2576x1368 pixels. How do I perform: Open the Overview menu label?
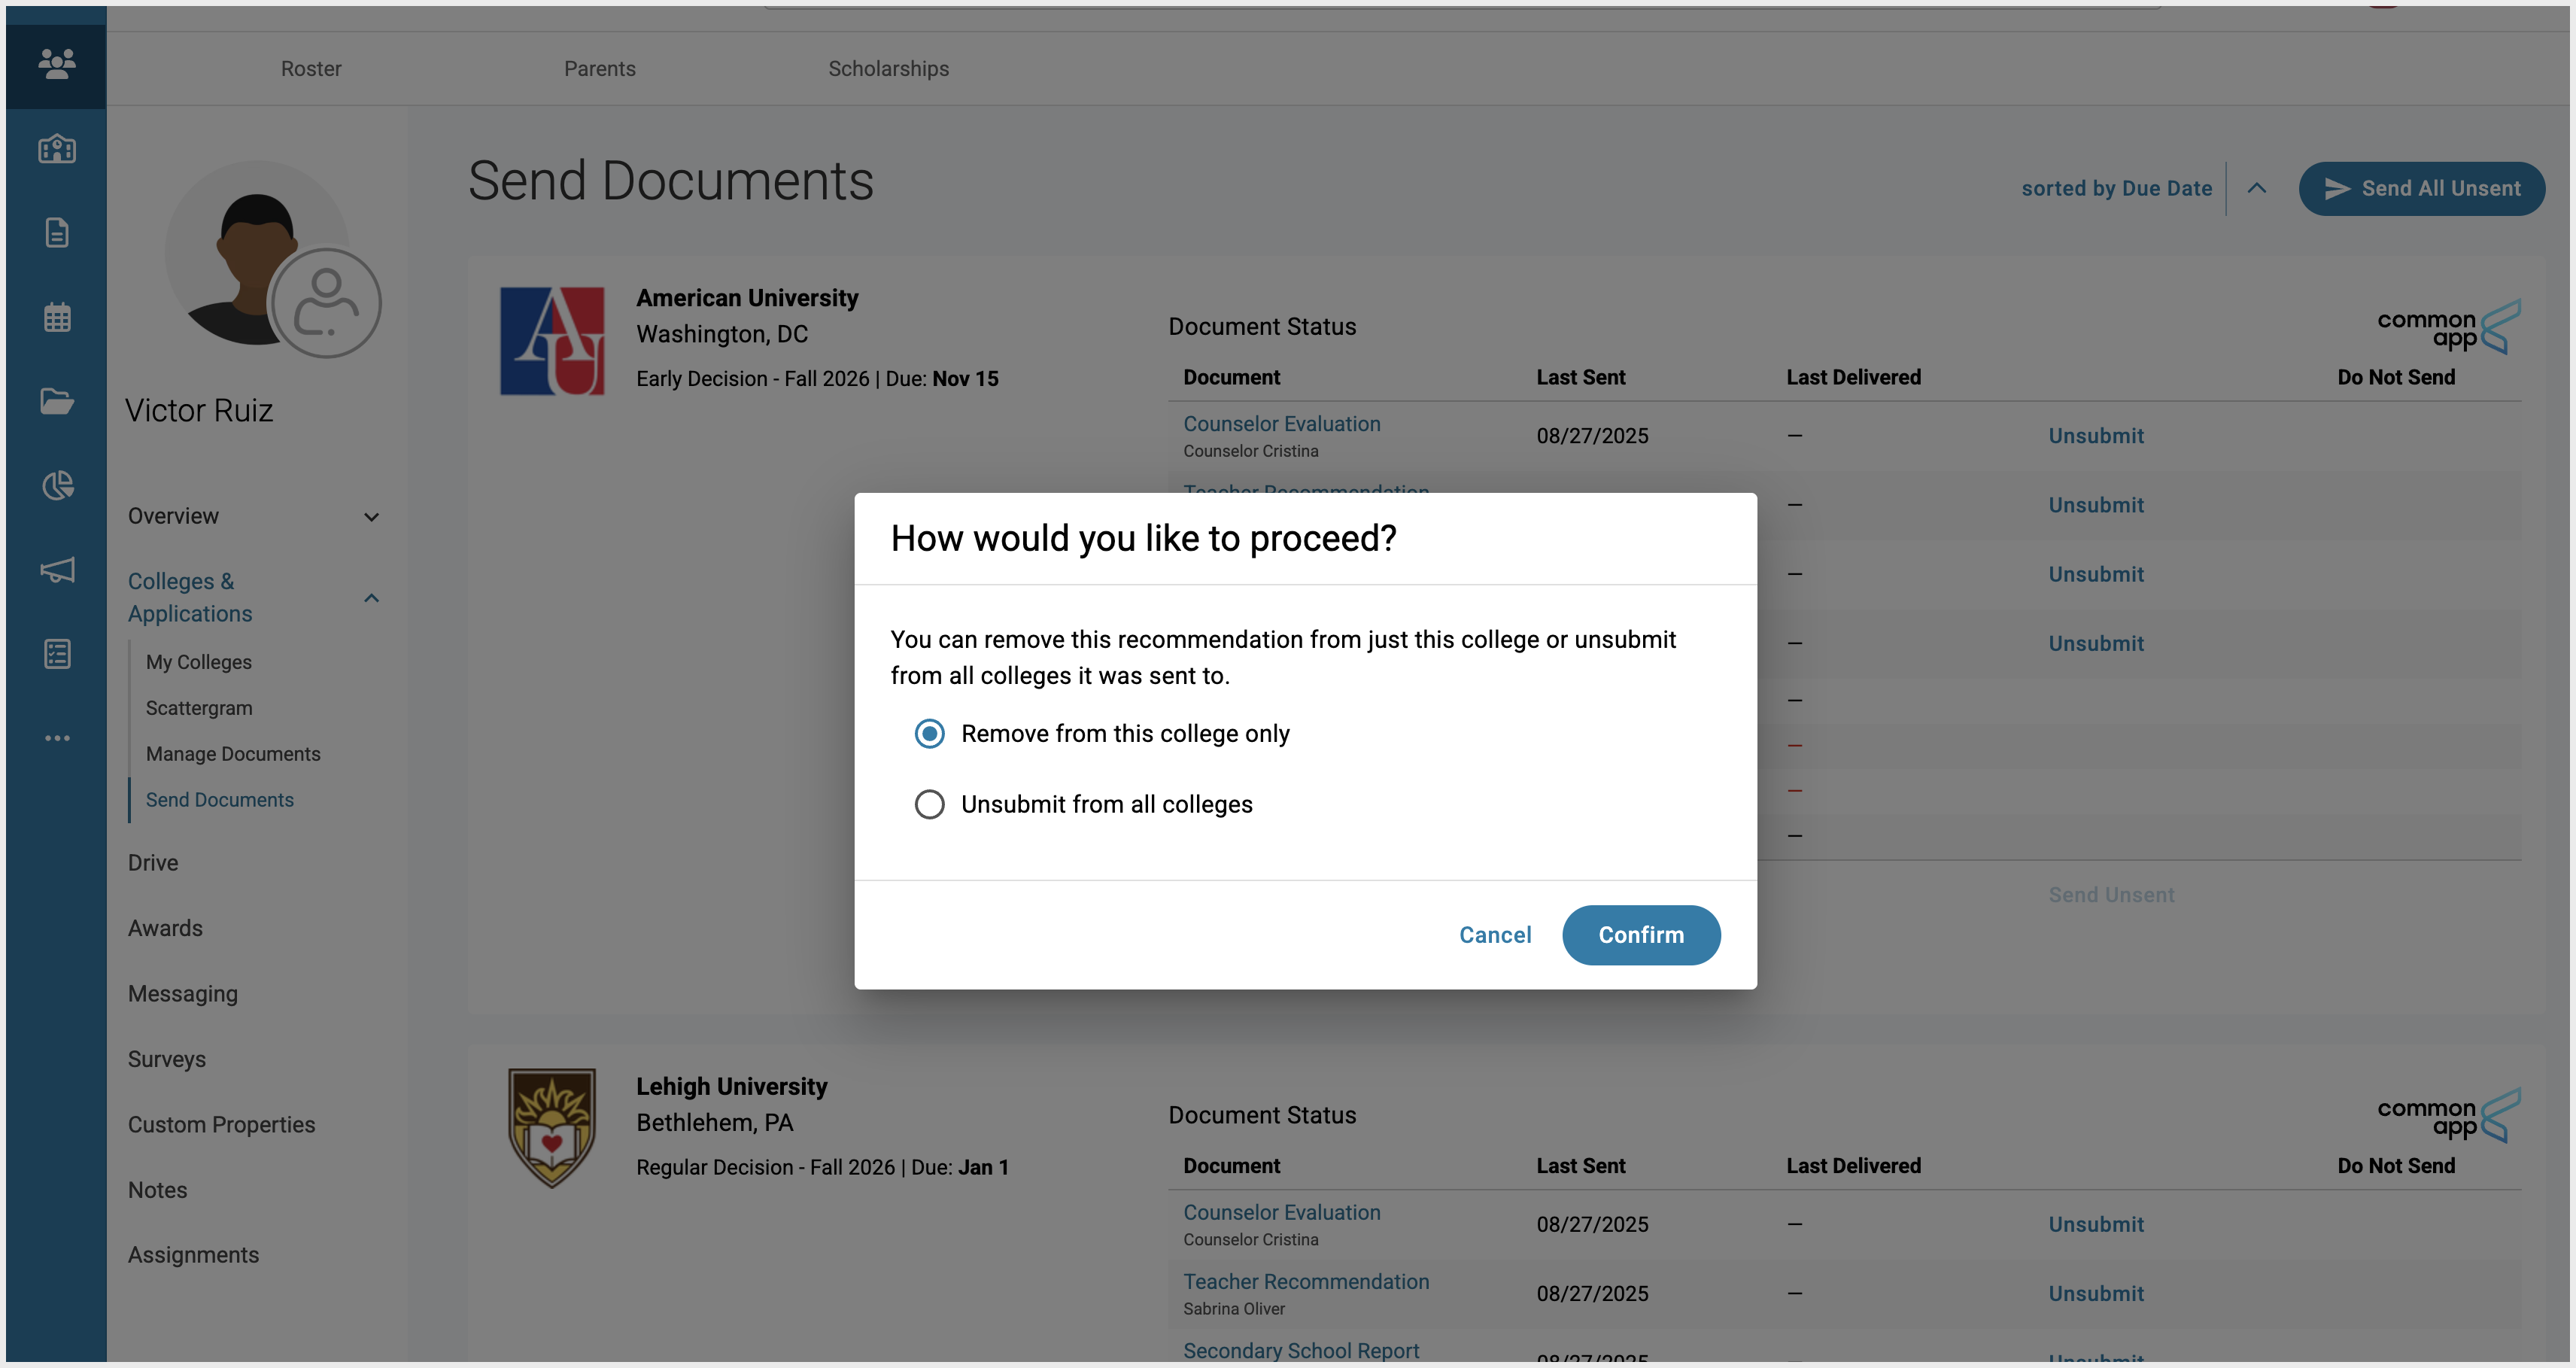(x=173, y=517)
